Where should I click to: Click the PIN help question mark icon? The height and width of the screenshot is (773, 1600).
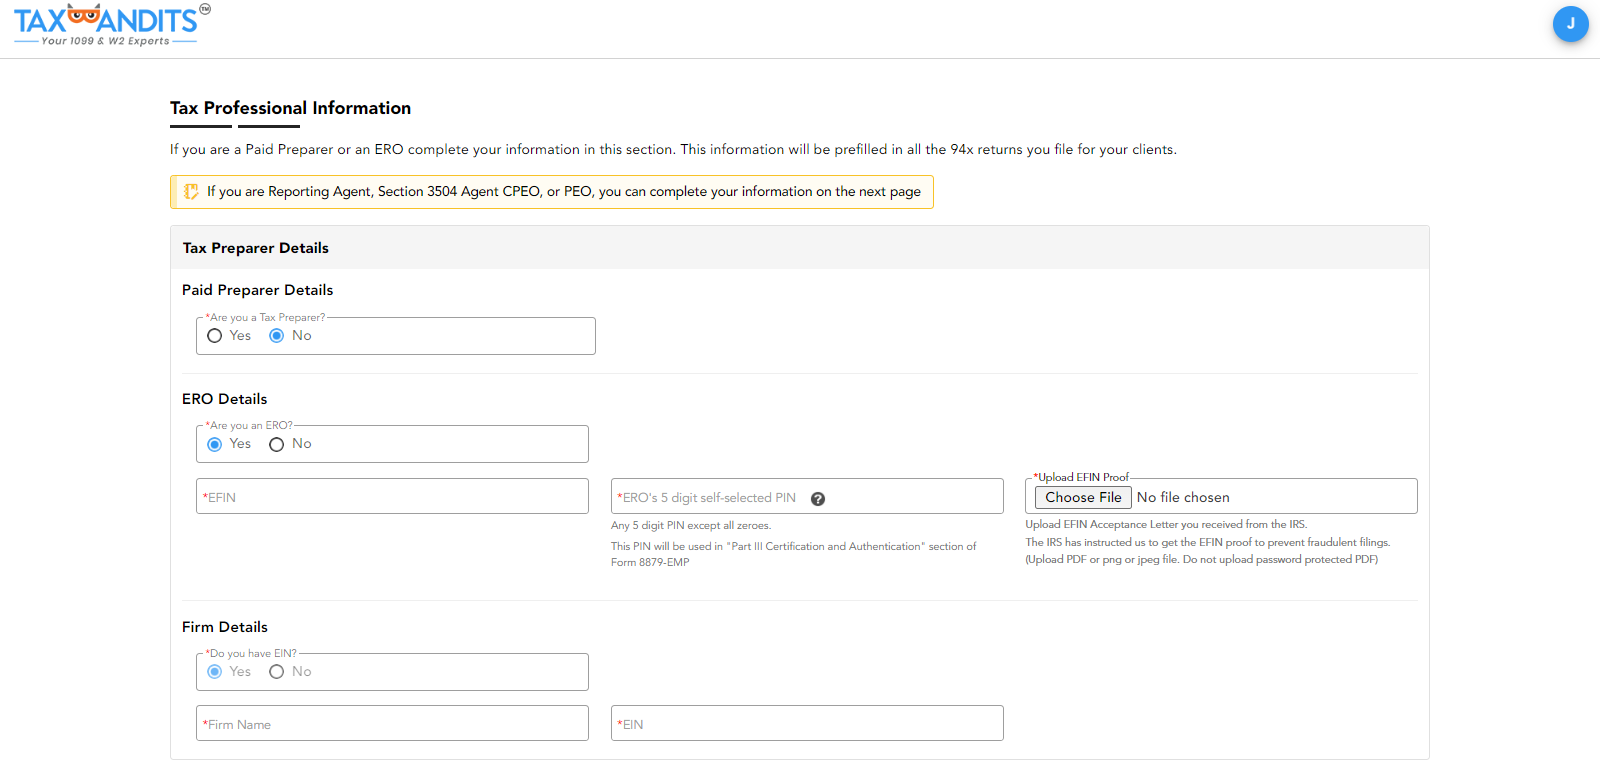pyautogui.click(x=818, y=499)
